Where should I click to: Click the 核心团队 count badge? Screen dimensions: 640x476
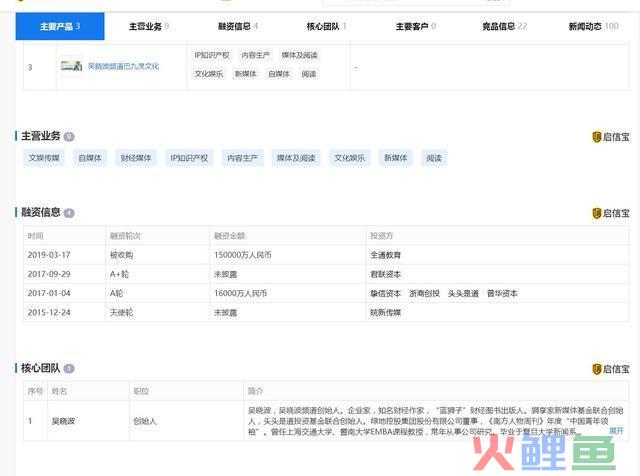69,369
